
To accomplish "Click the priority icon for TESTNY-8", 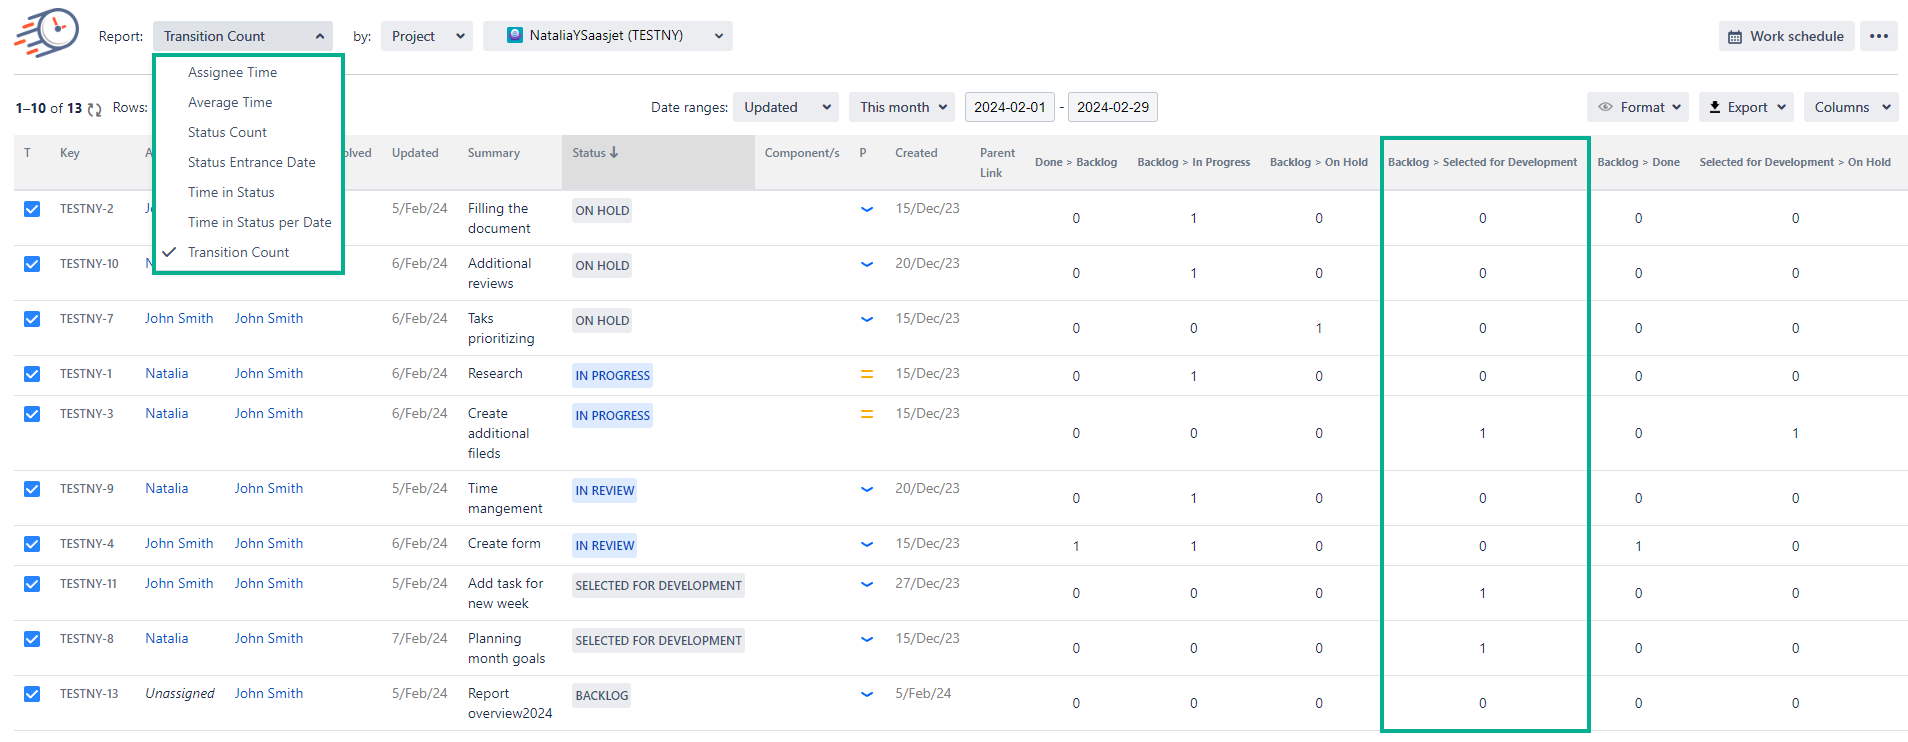I will coord(867,639).
